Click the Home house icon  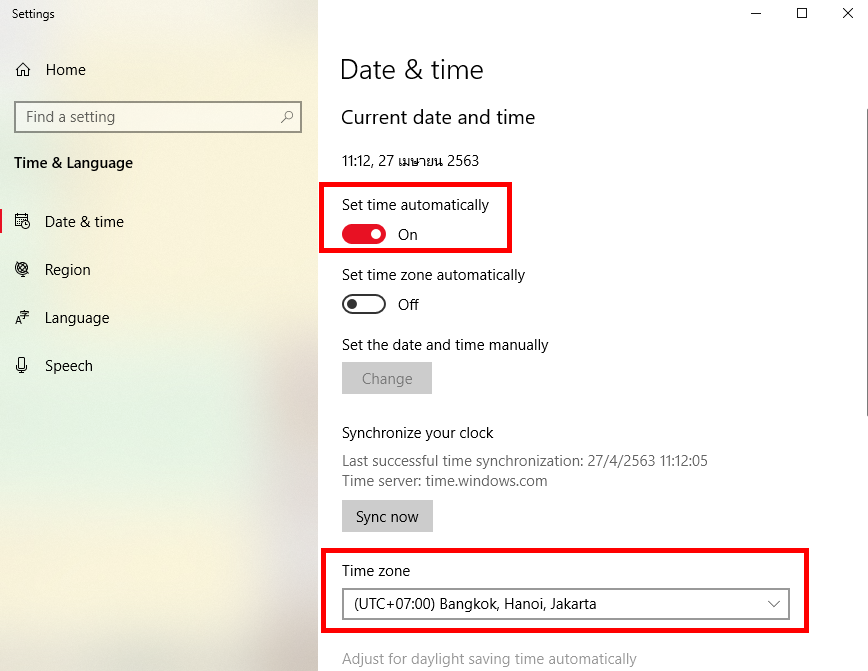click(x=23, y=70)
